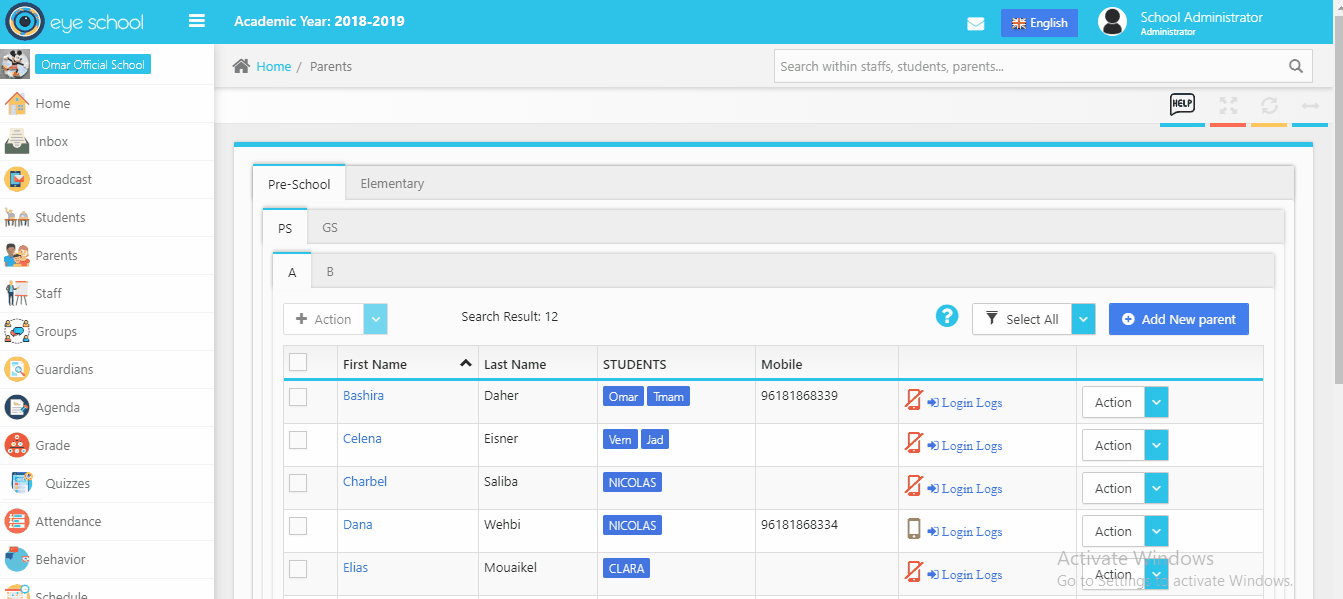This screenshot has height=599, width=1343.
Task: Click the magnifier search icon
Action: click(x=1296, y=67)
